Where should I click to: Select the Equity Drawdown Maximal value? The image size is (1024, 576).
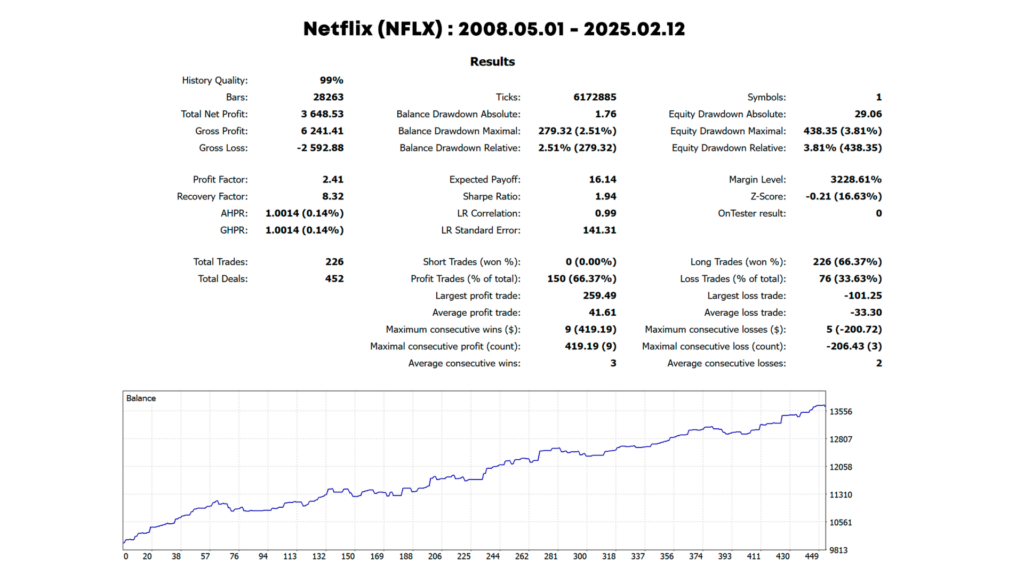point(842,131)
